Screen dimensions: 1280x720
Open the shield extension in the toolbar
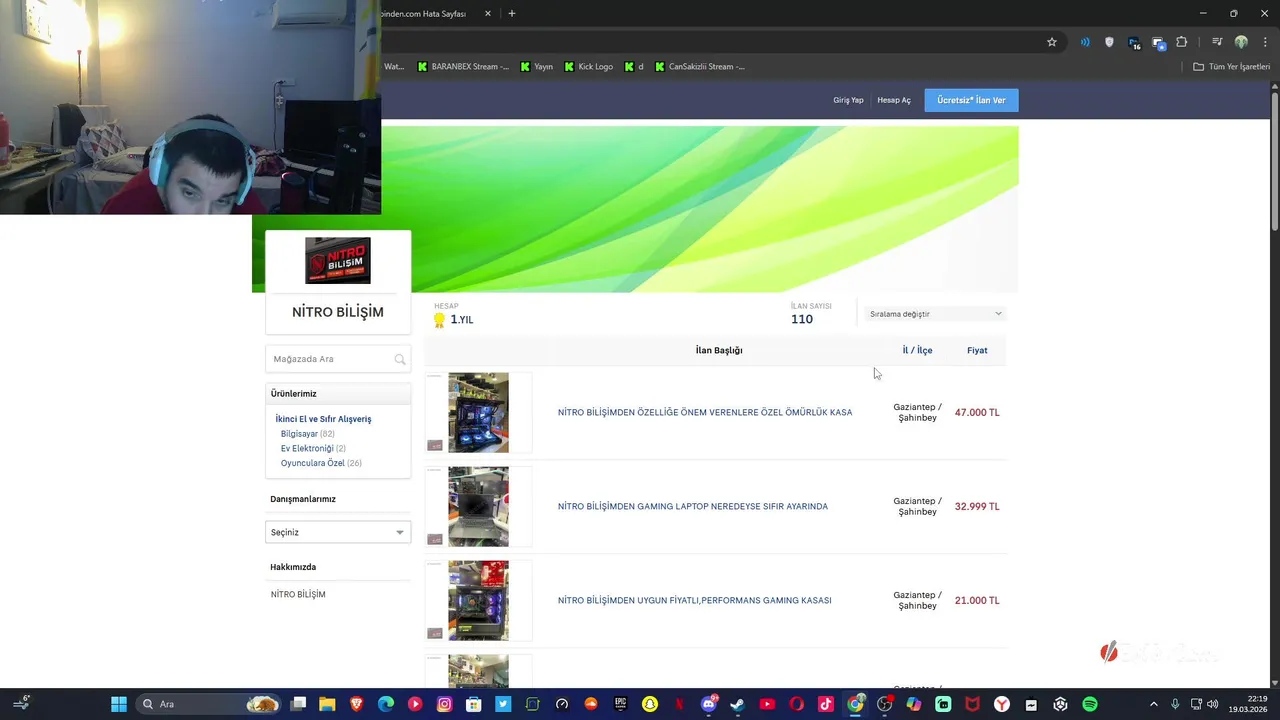1109,42
